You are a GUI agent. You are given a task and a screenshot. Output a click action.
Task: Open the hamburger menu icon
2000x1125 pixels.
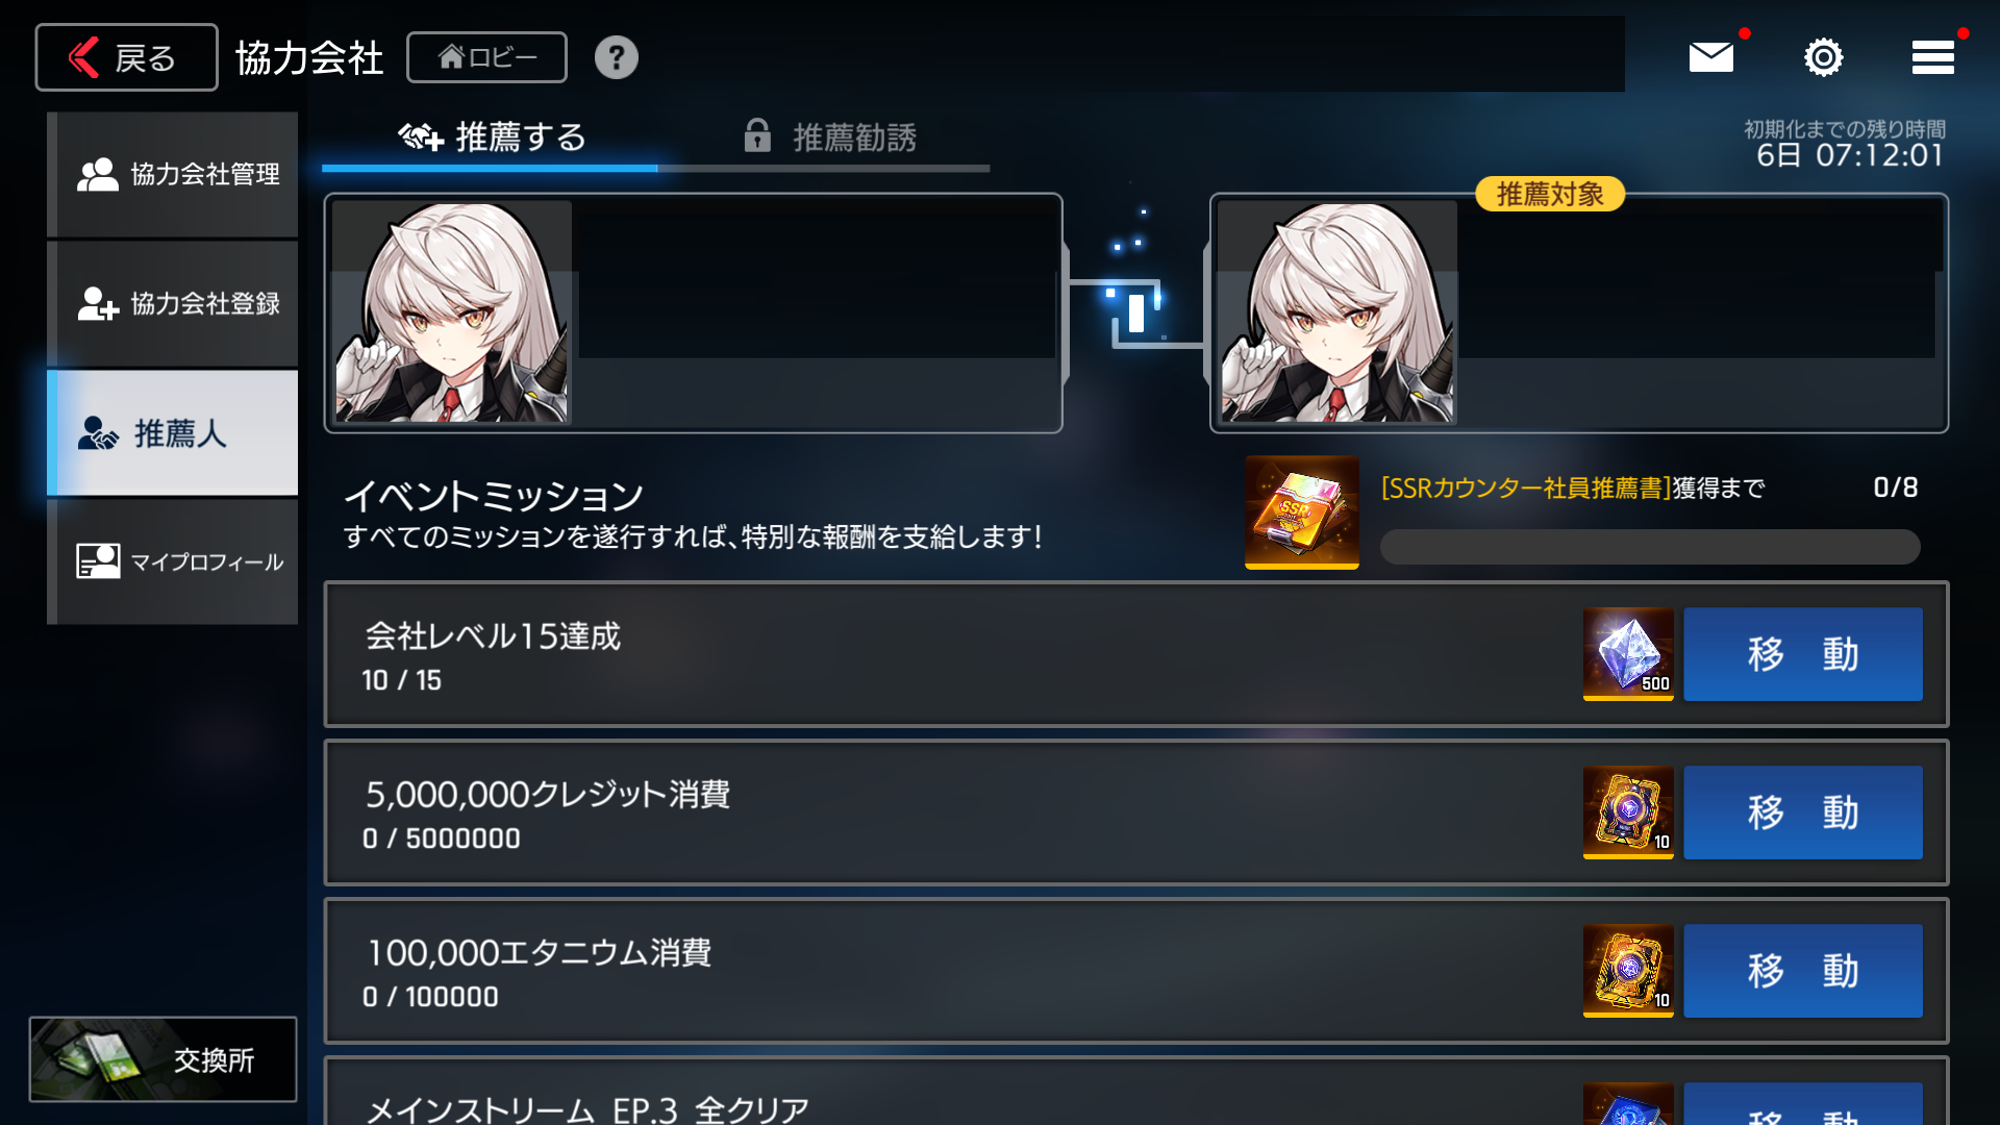coord(1932,57)
